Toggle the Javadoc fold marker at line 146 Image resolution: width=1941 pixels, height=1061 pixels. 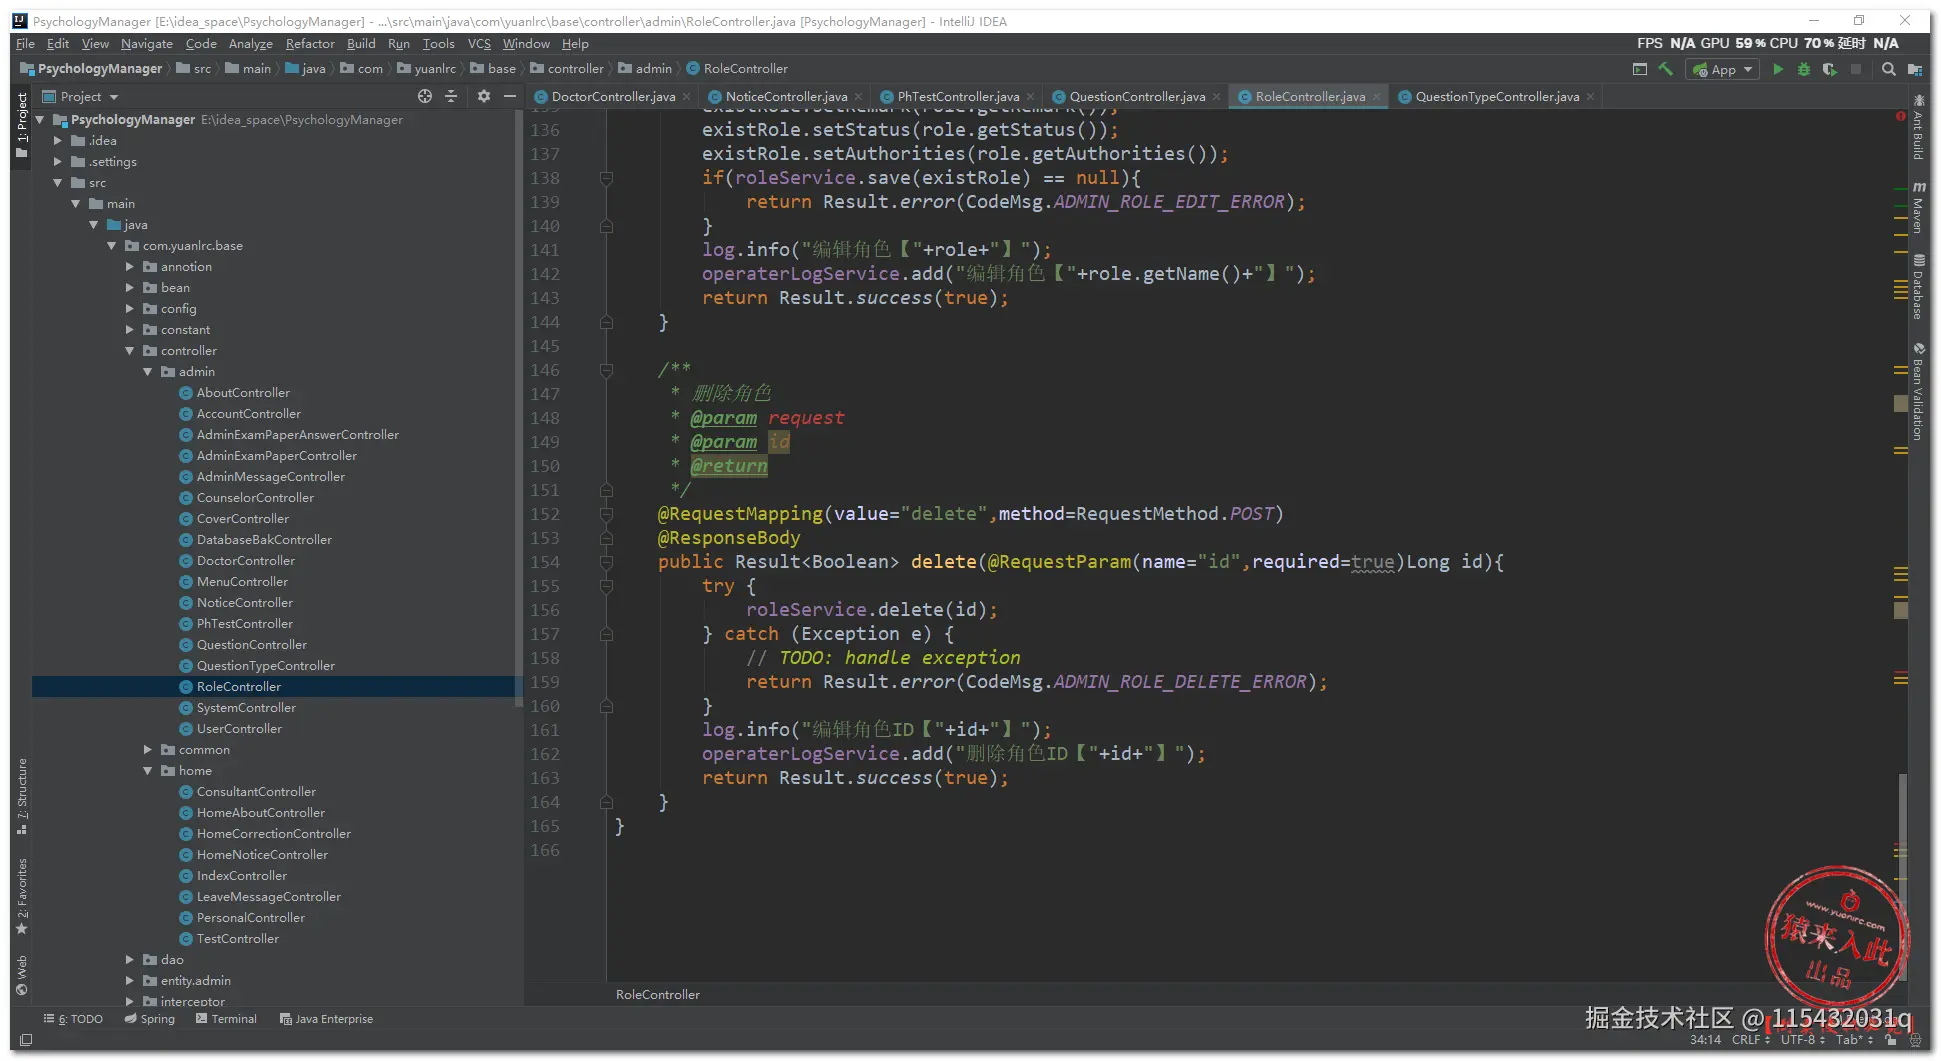606,370
